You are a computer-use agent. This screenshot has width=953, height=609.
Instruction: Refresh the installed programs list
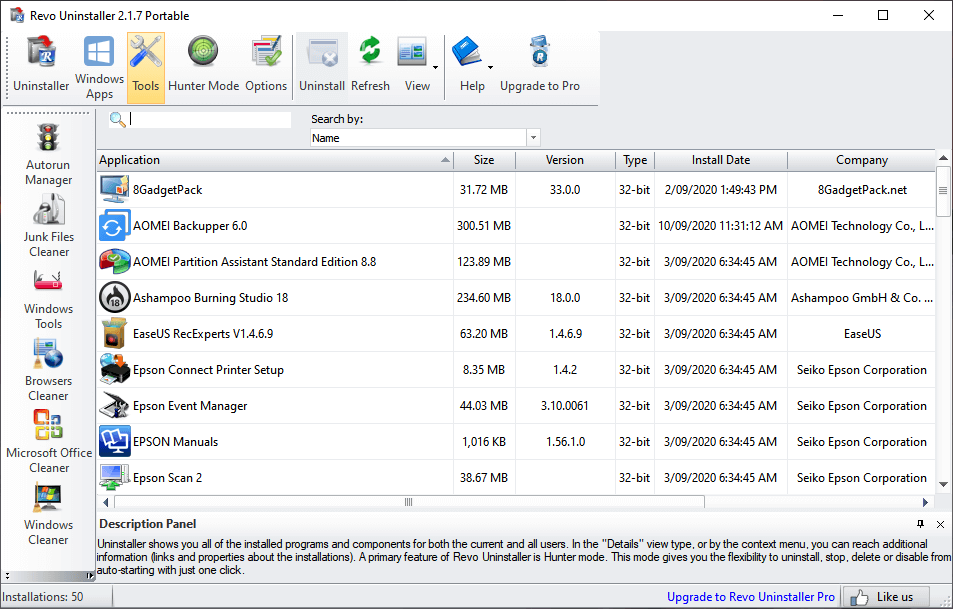tap(370, 65)
